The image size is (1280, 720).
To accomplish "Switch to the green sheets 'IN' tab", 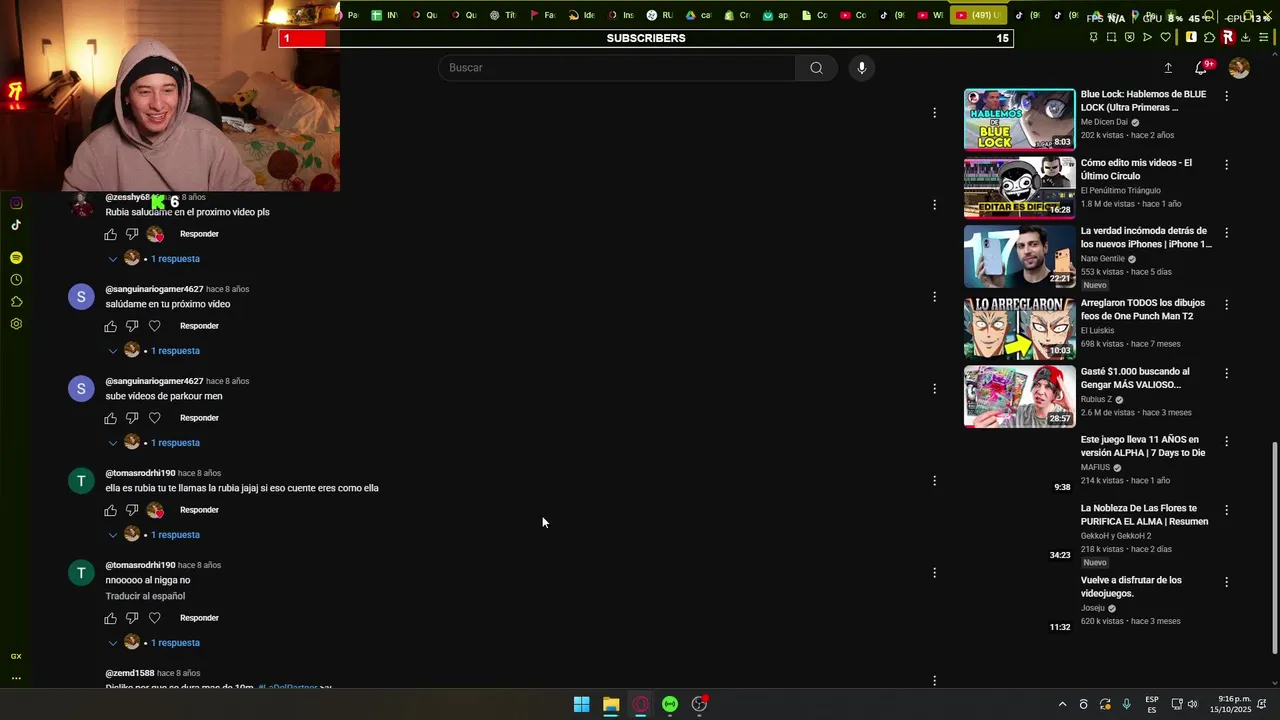I will point(384,15).
